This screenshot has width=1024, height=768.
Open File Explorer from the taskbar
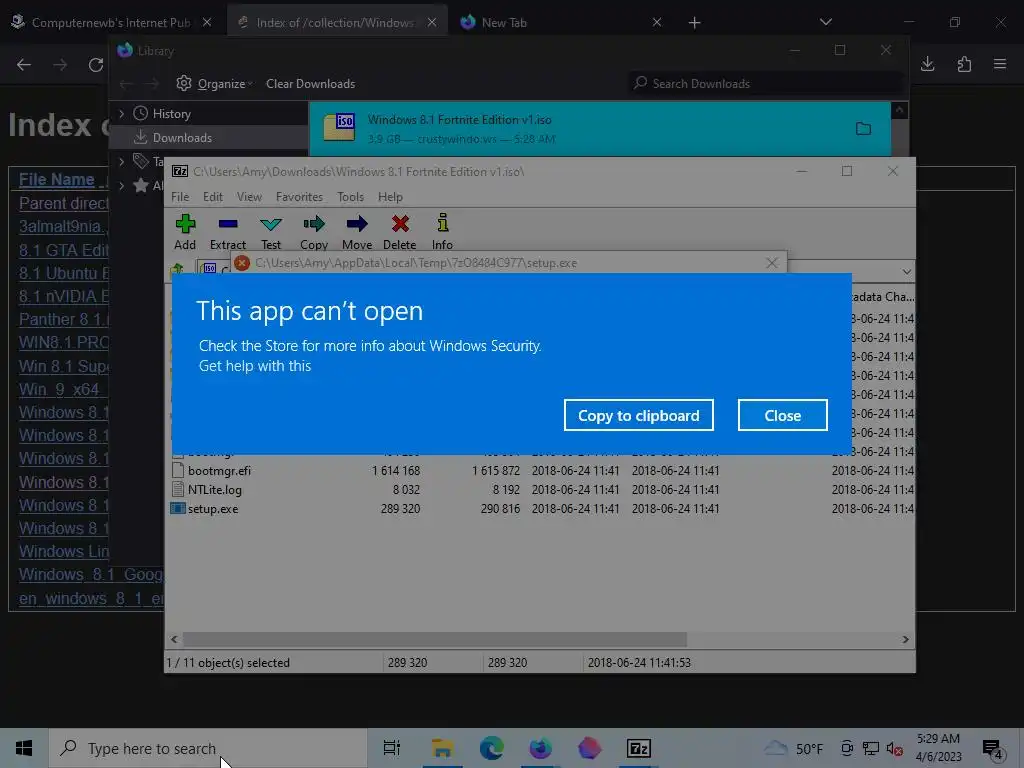pyautogui.click(x=442, y=748)
